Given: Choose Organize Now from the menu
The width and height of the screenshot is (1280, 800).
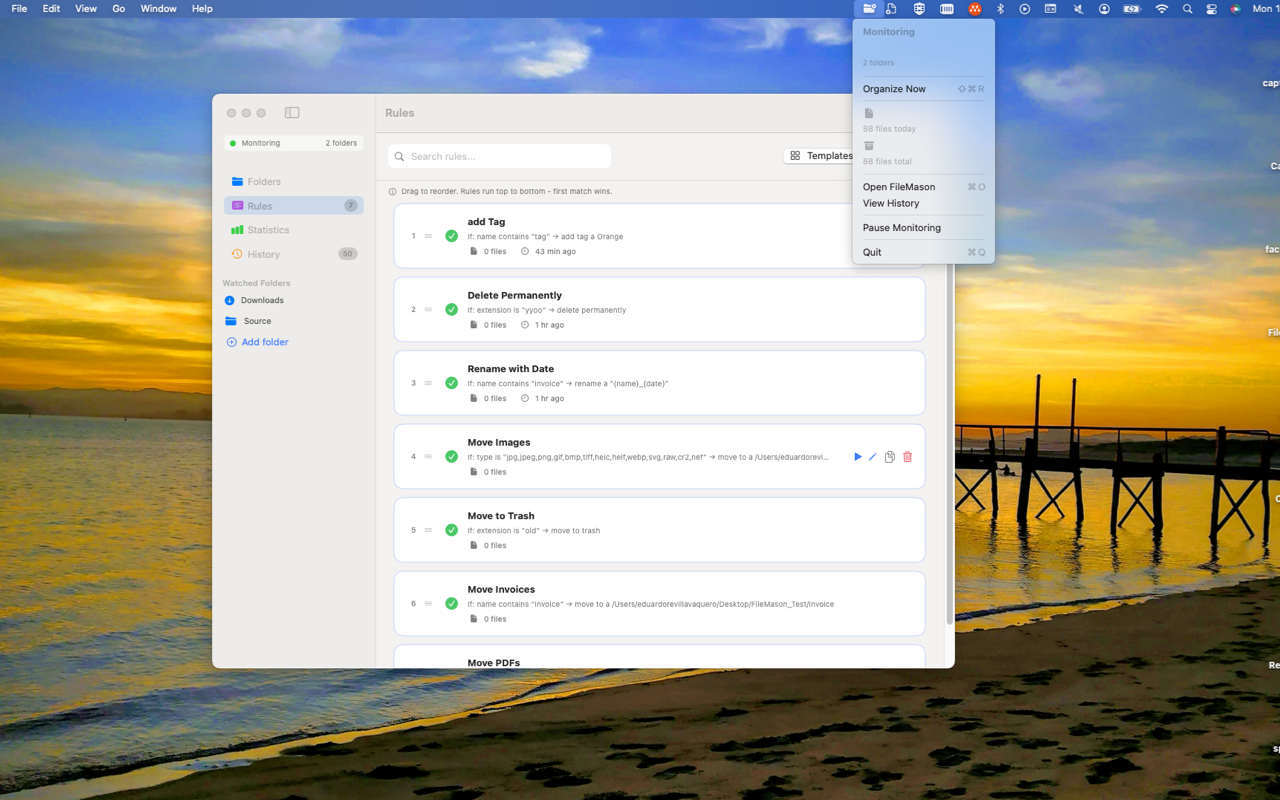Looking at the screenshot, I should (894, 89).
